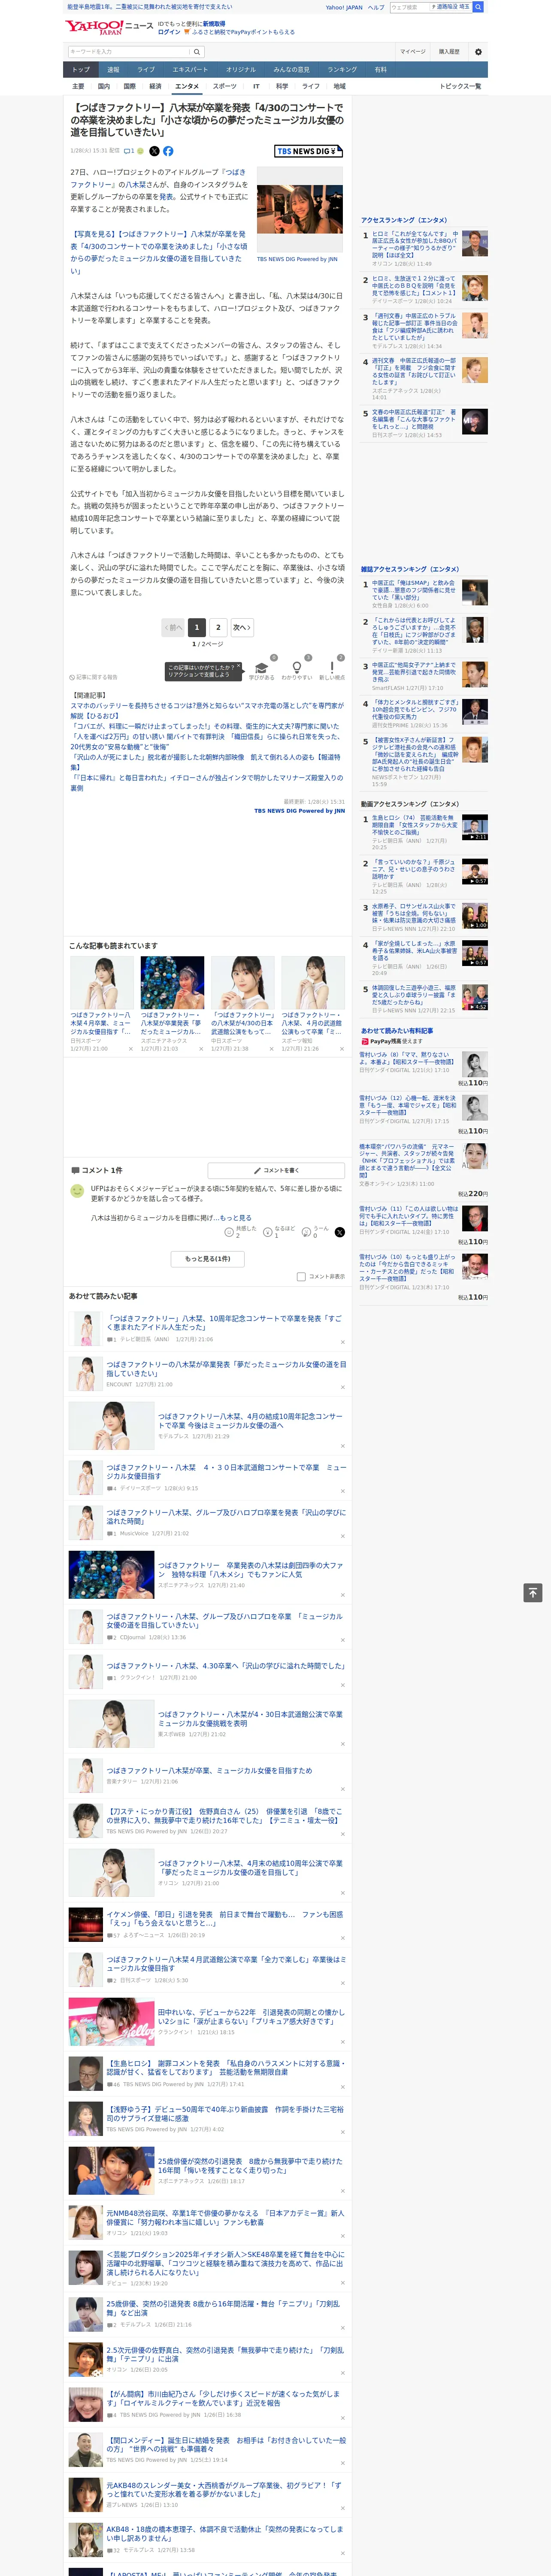
Task: Open マイページ link
Action: click(x=413, y=51)
